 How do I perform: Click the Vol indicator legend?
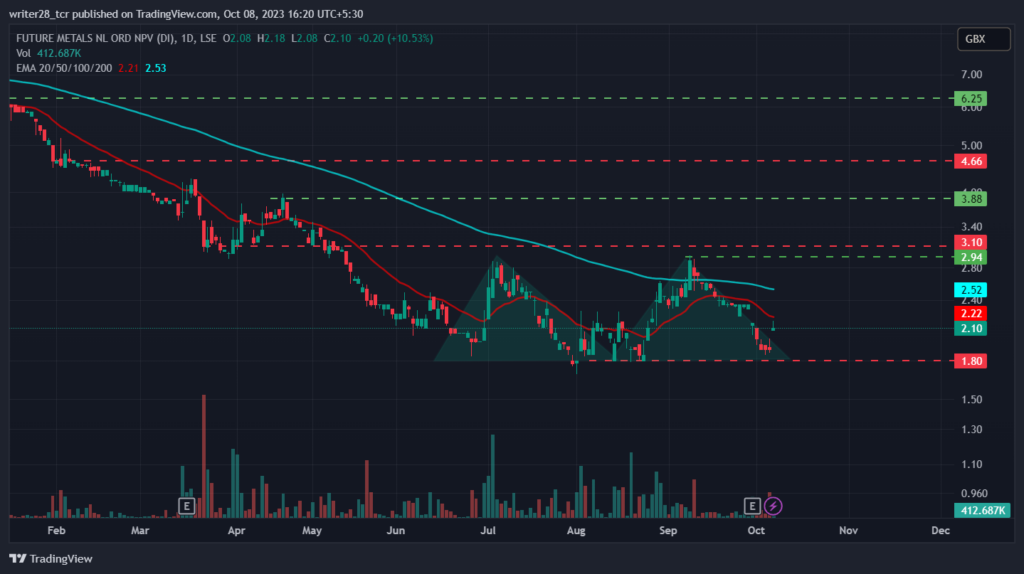24,54
